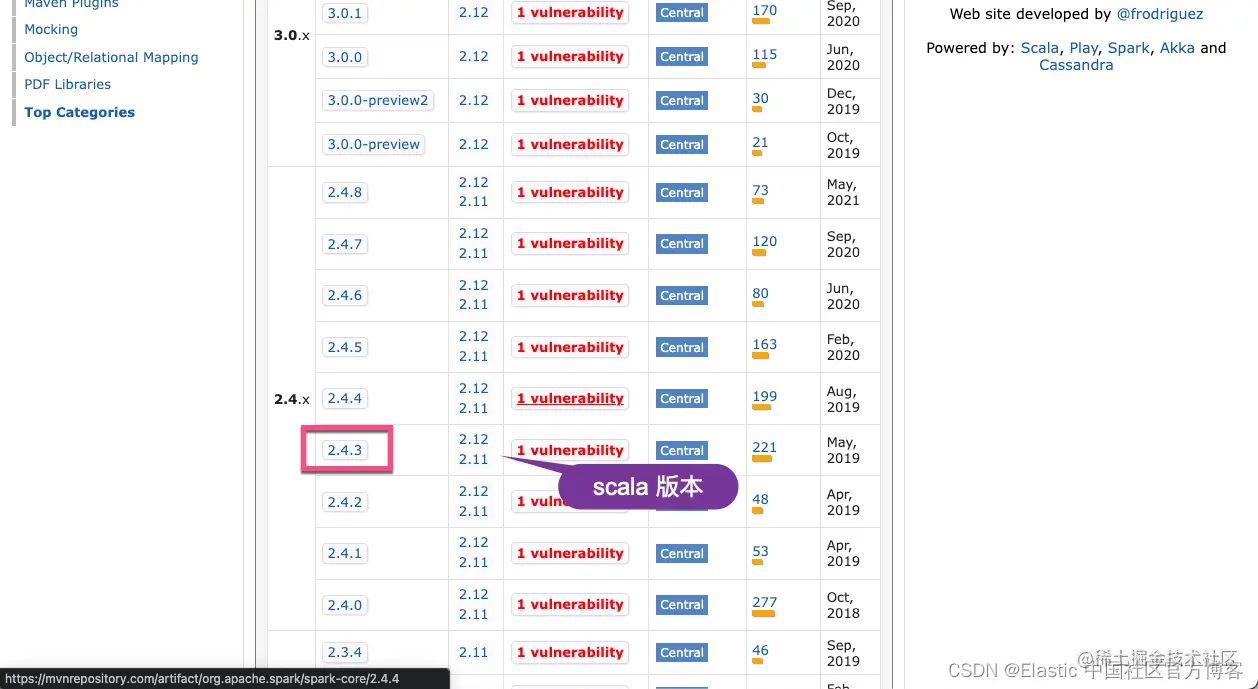Image resolution: width=1258 pixels, height=689 pixels.
Task: Select Scala 2.11 for version 2.3.4
Action: tap(474, 653)
